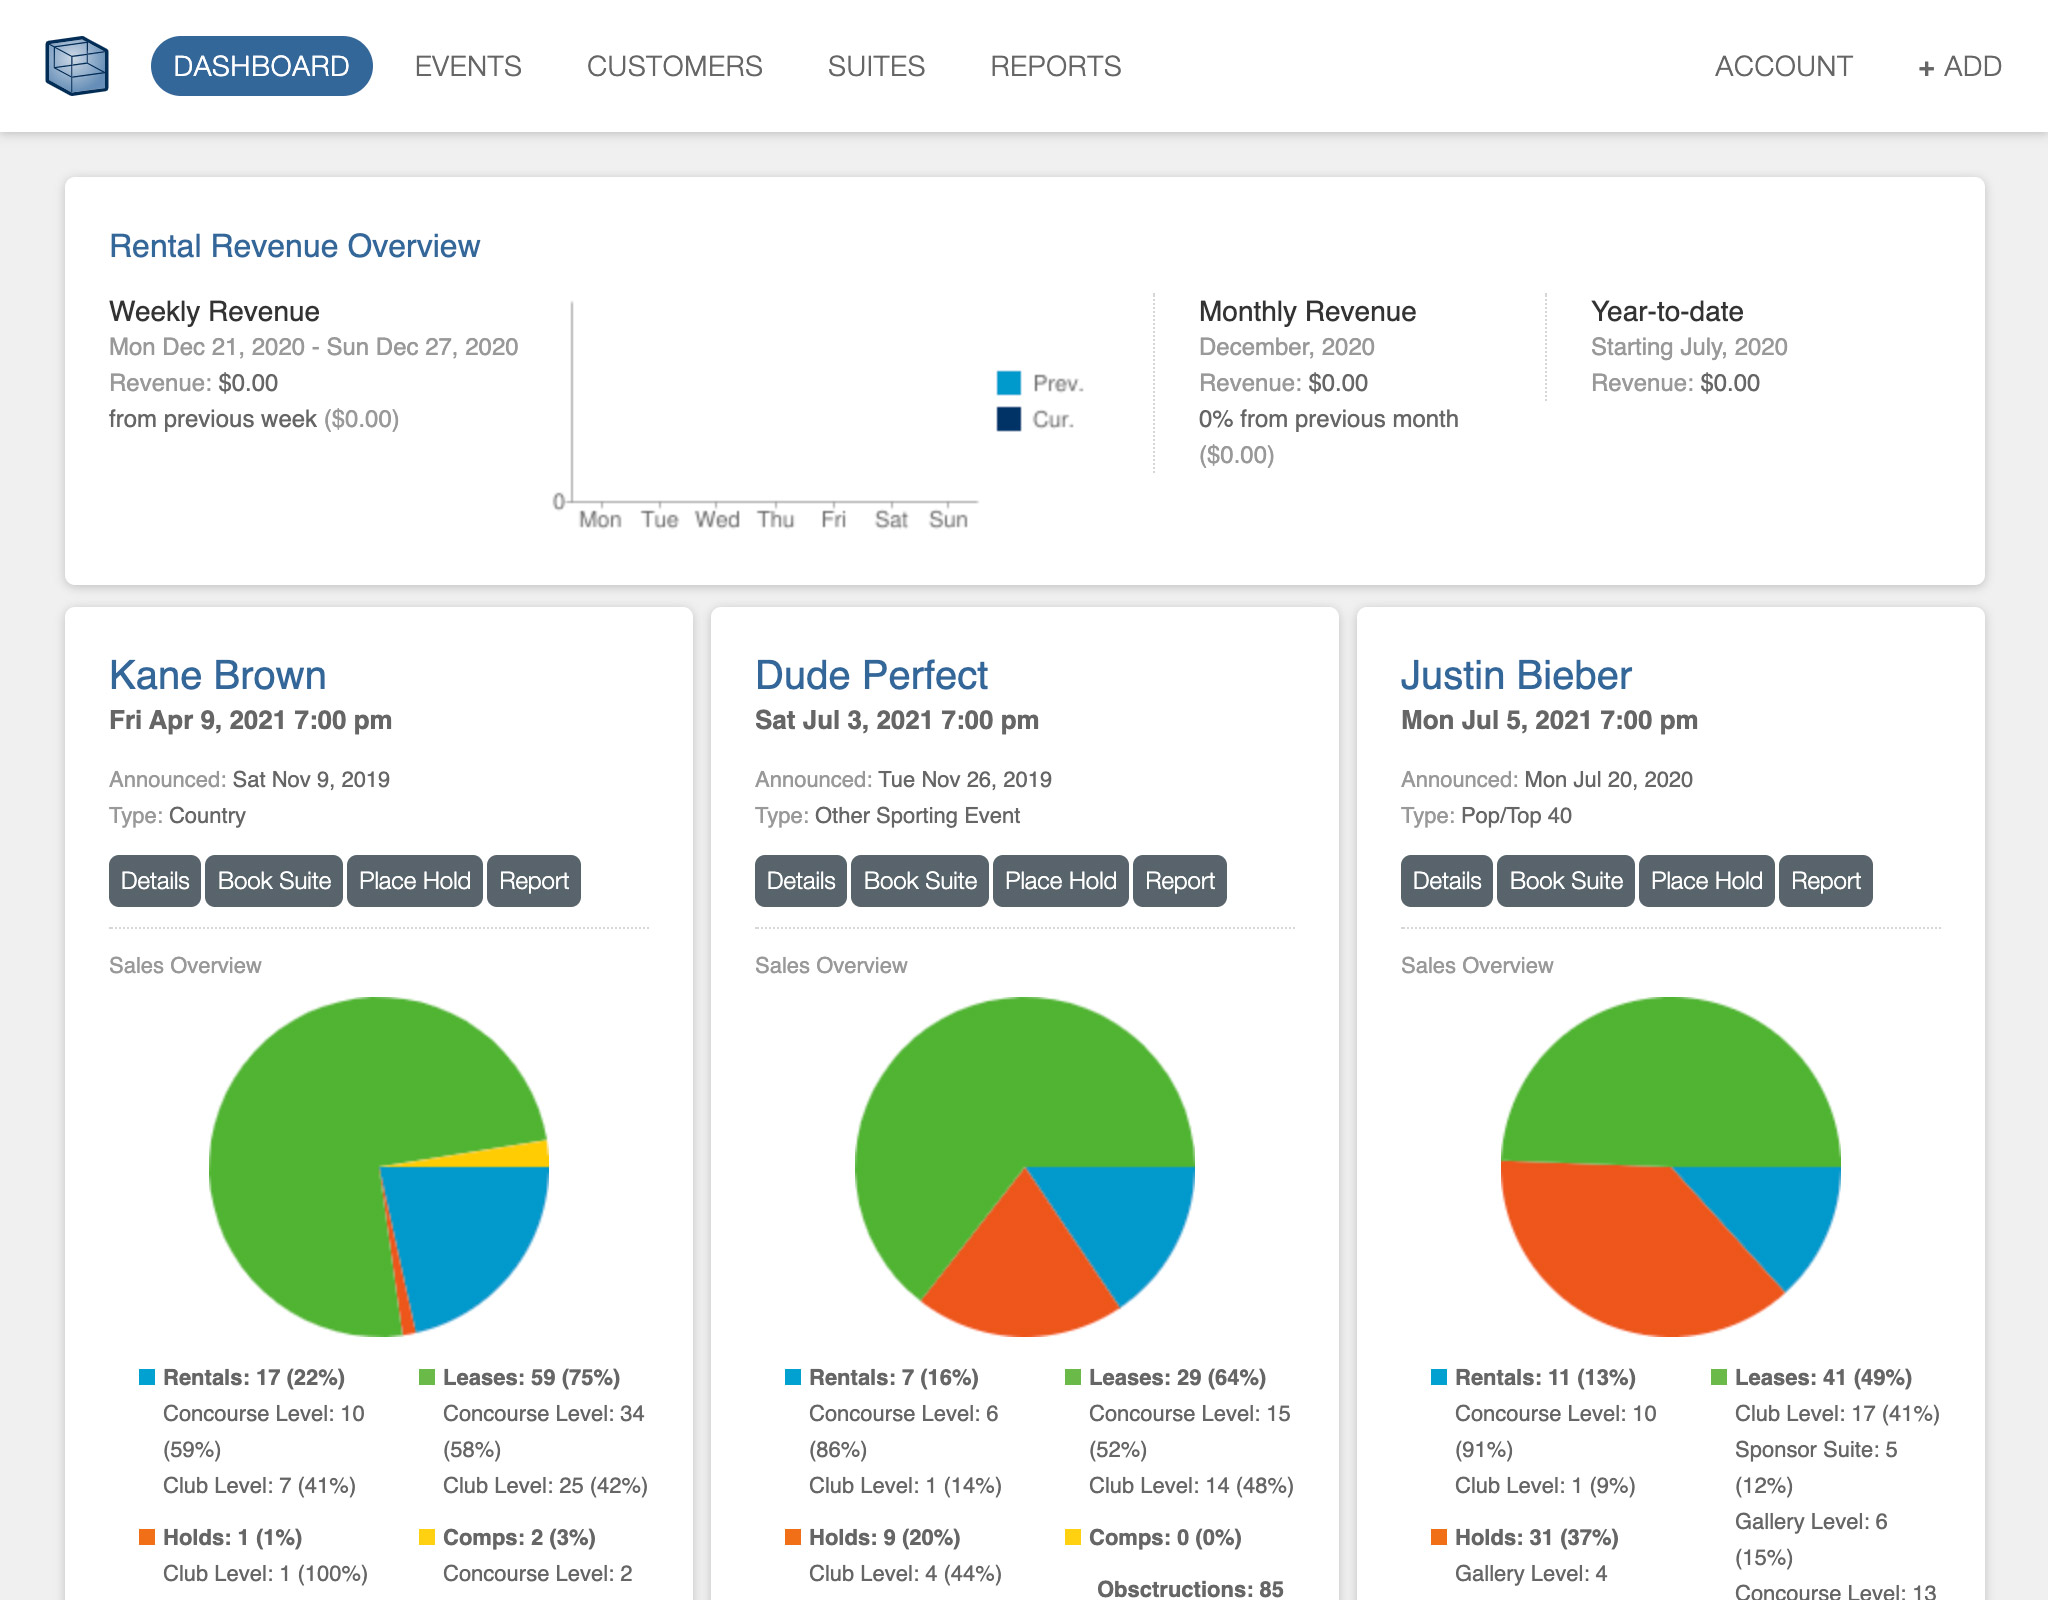Open the Kane Brown event link

click(x=218, y=675)
